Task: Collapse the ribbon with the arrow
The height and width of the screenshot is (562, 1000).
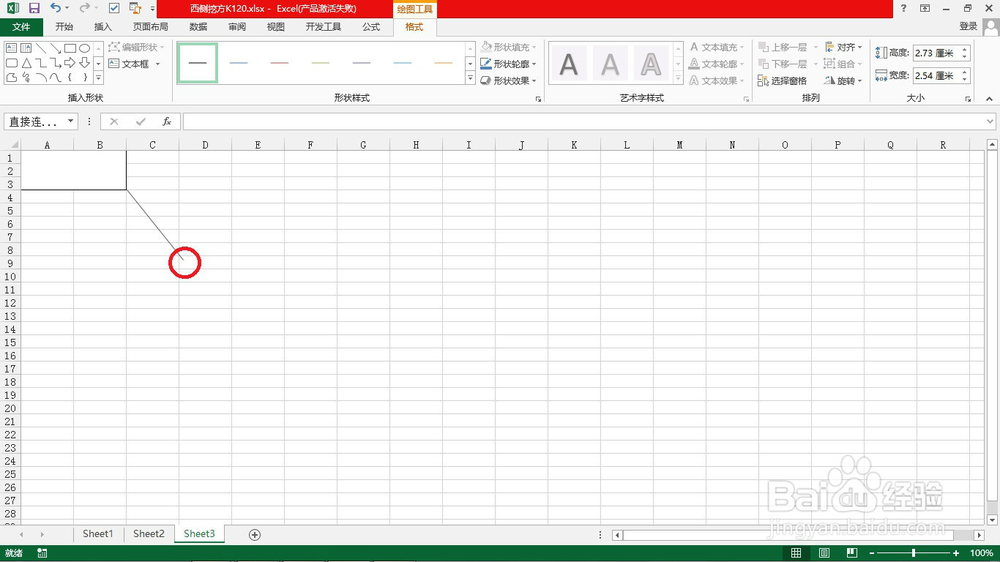Action: click(x=989, y=99)
